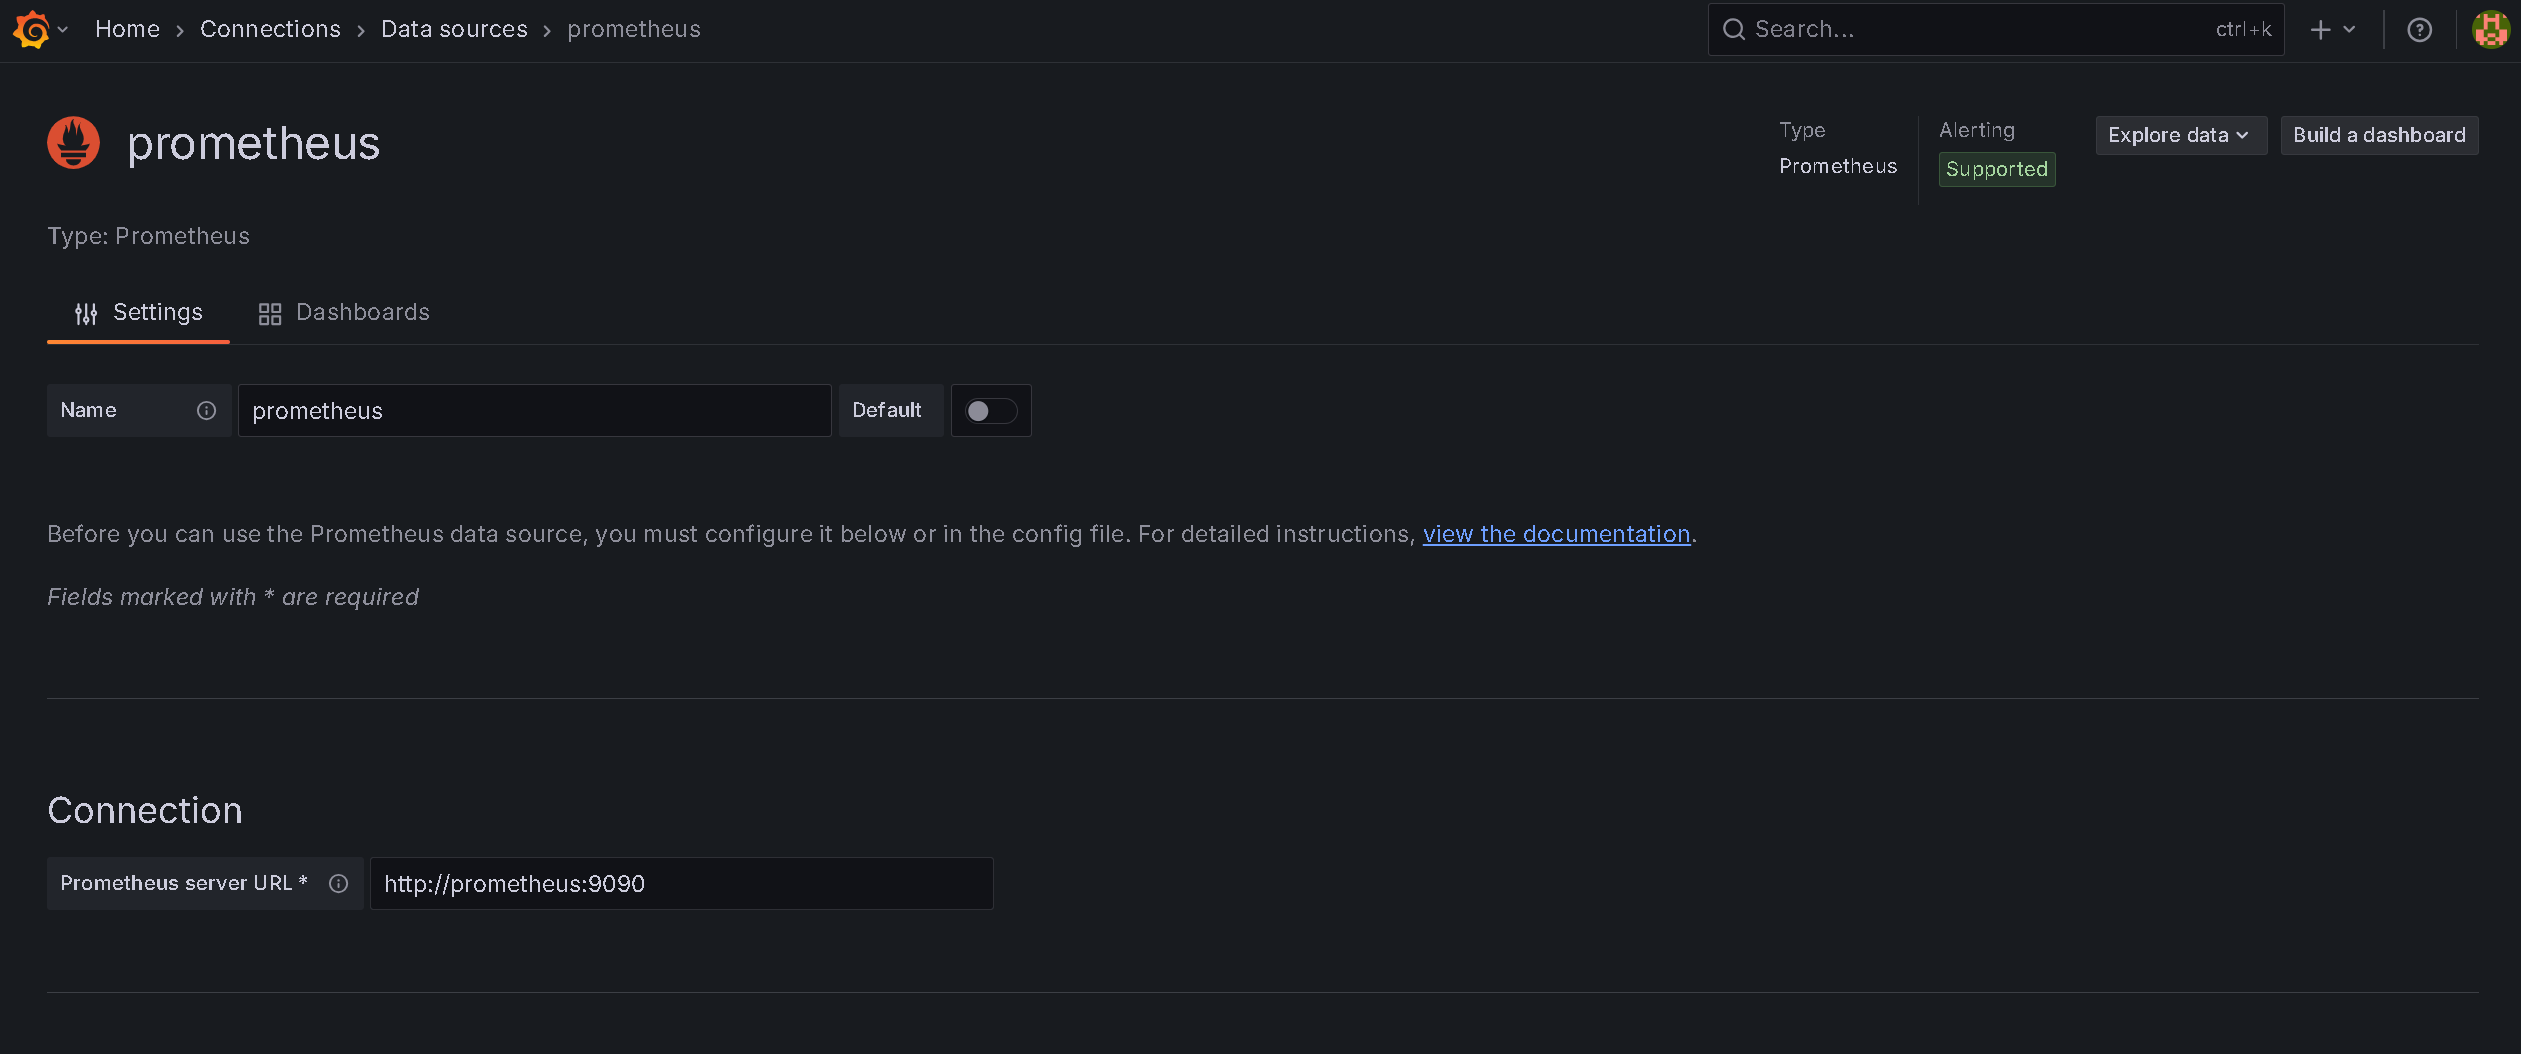Open the view the documentation link
This screenshot has width=2521, height=1054.
click(x=1556, y=534)
